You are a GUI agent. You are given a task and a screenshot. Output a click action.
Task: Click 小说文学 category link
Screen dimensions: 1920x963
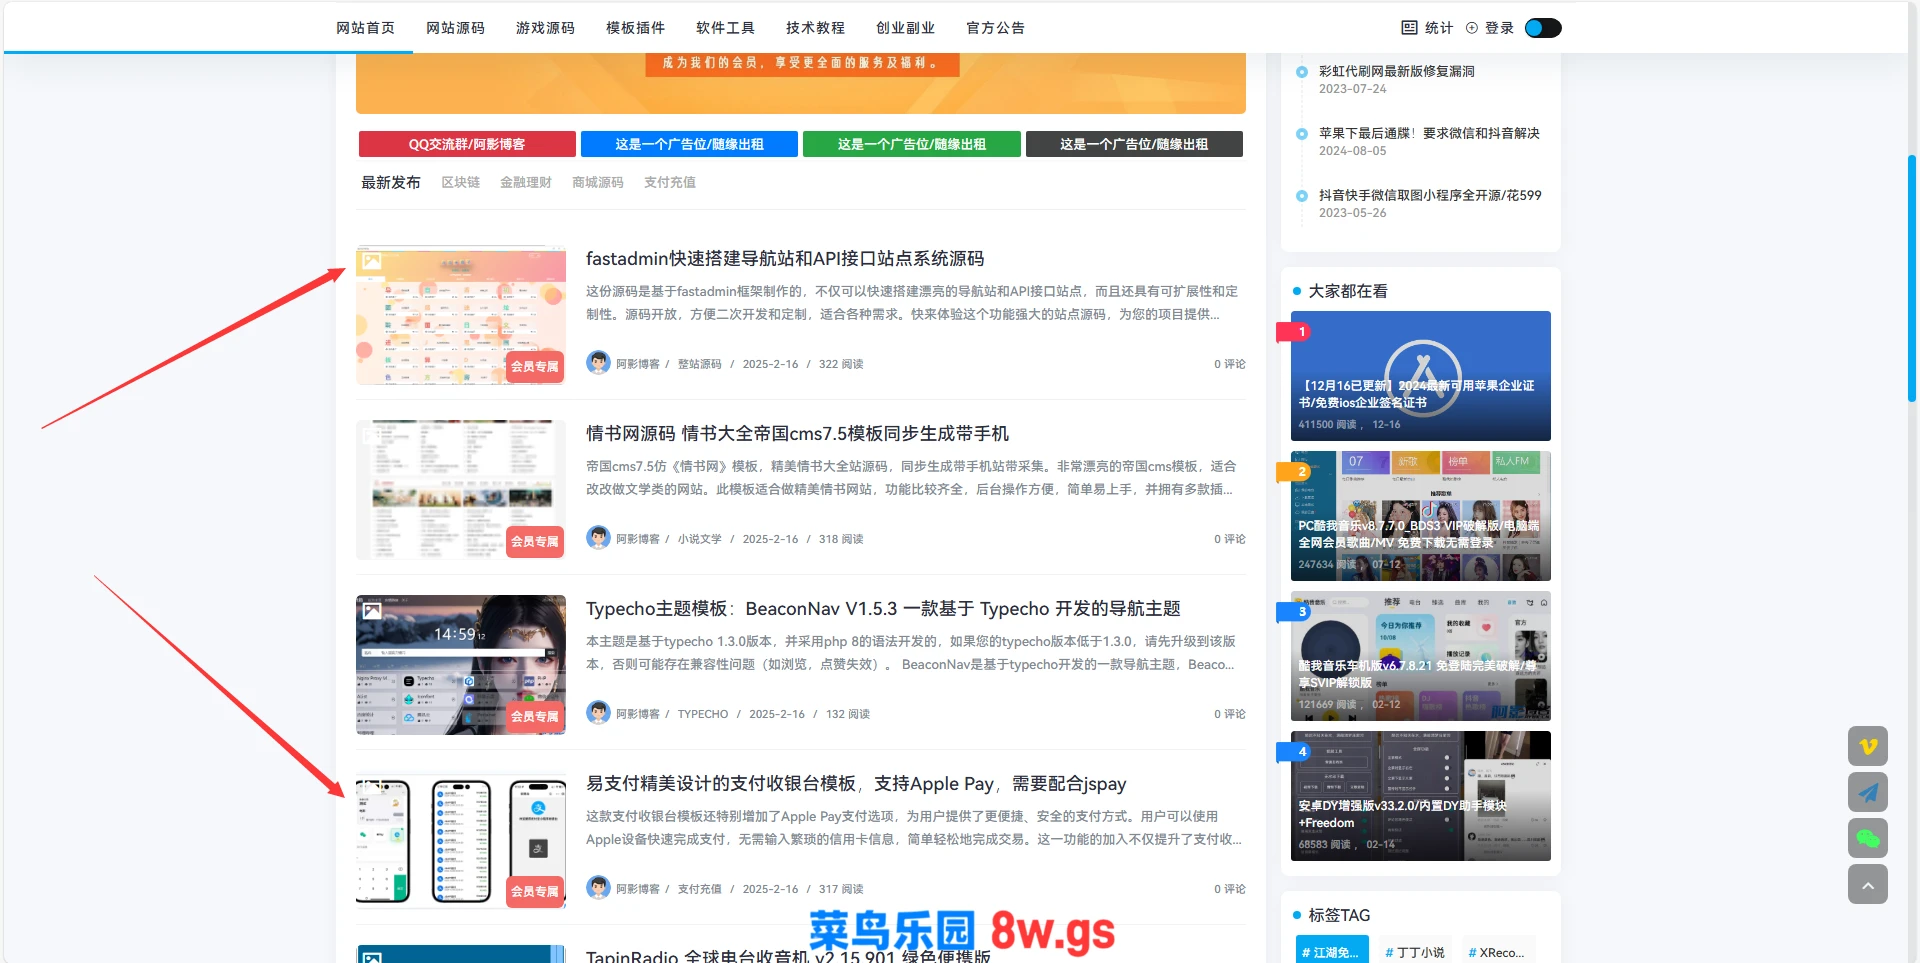[x=699, y=539]
